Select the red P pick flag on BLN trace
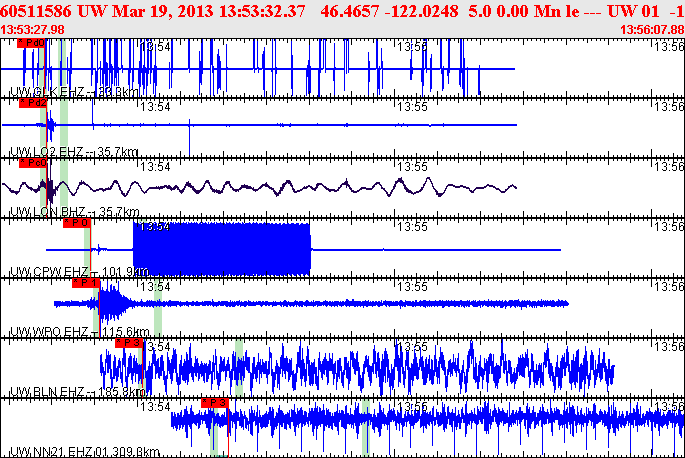Viewport: 685px width, 458px height. tap(130, 343)
